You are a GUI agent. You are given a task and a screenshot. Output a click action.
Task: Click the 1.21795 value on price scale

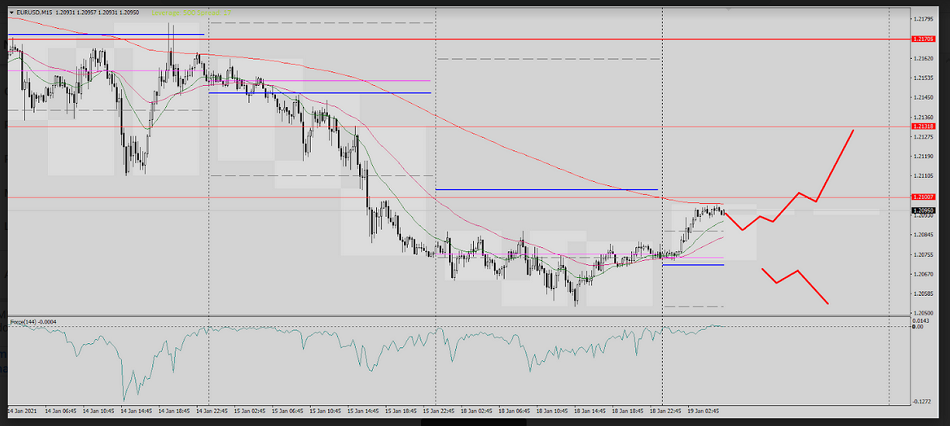(924, 19)
